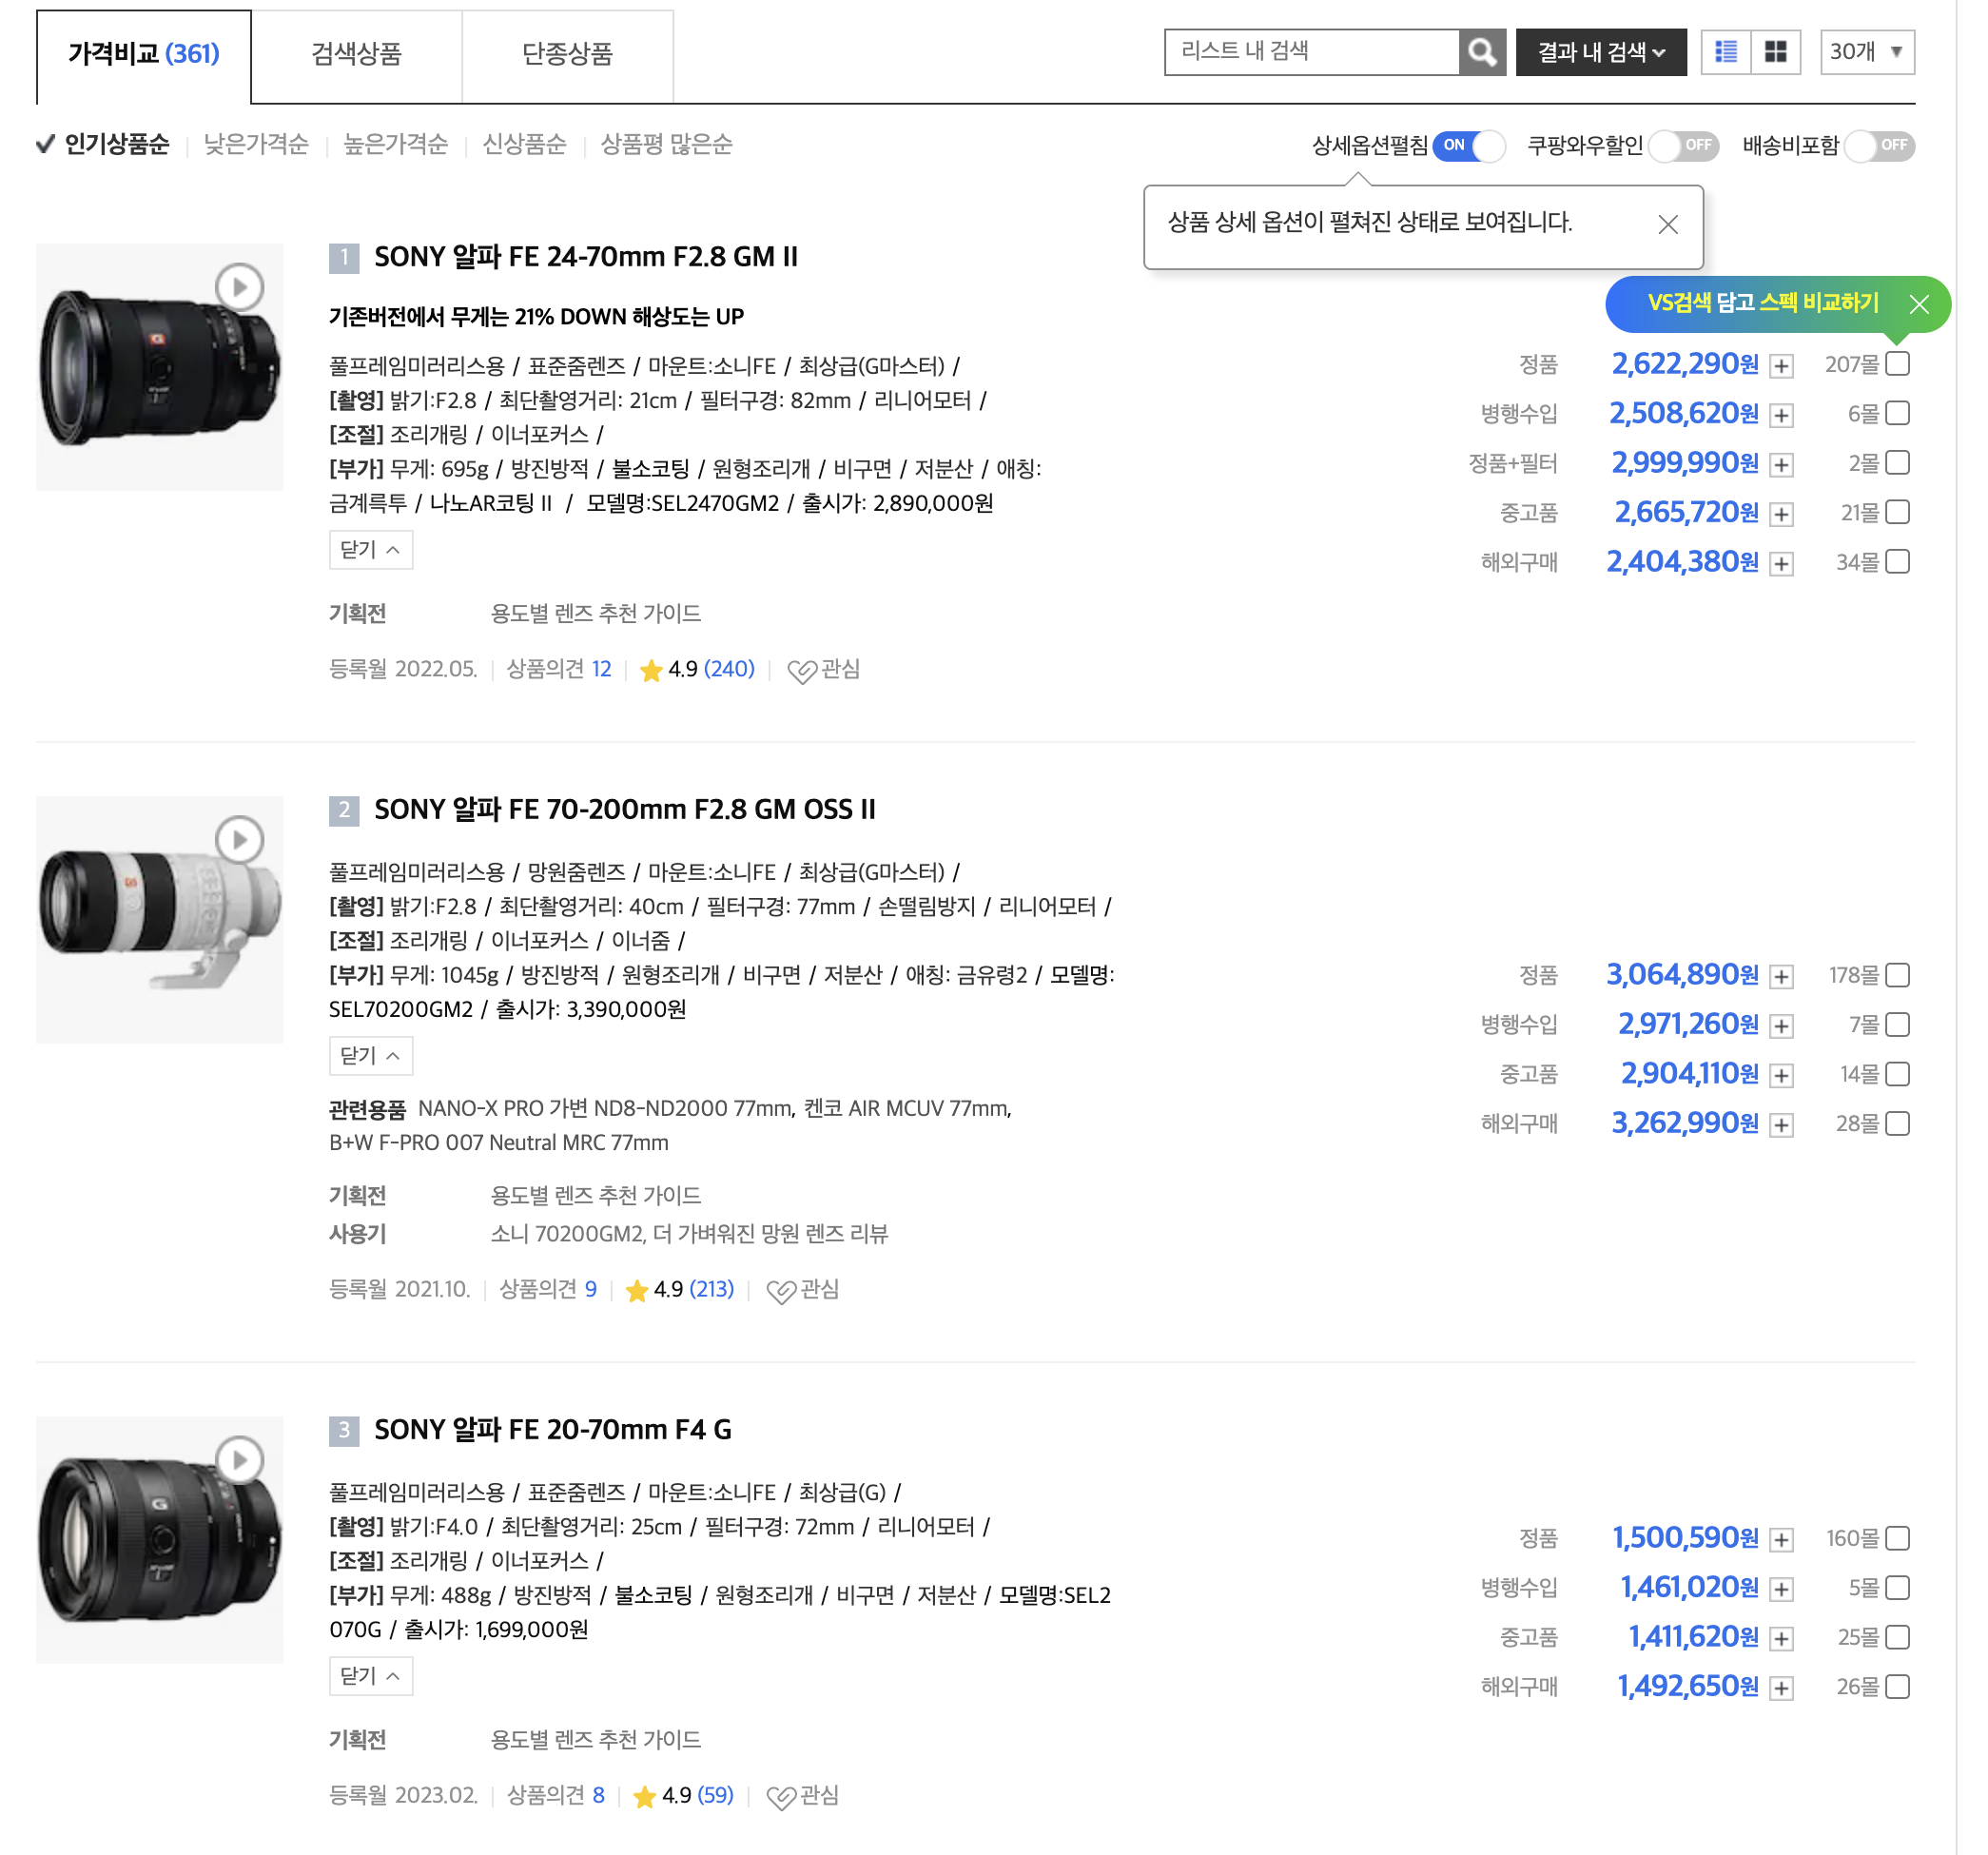The image size is (1988, 1855).
Task: Expand plus icon next to 2,508,620원
Action: coord(1781,415)
